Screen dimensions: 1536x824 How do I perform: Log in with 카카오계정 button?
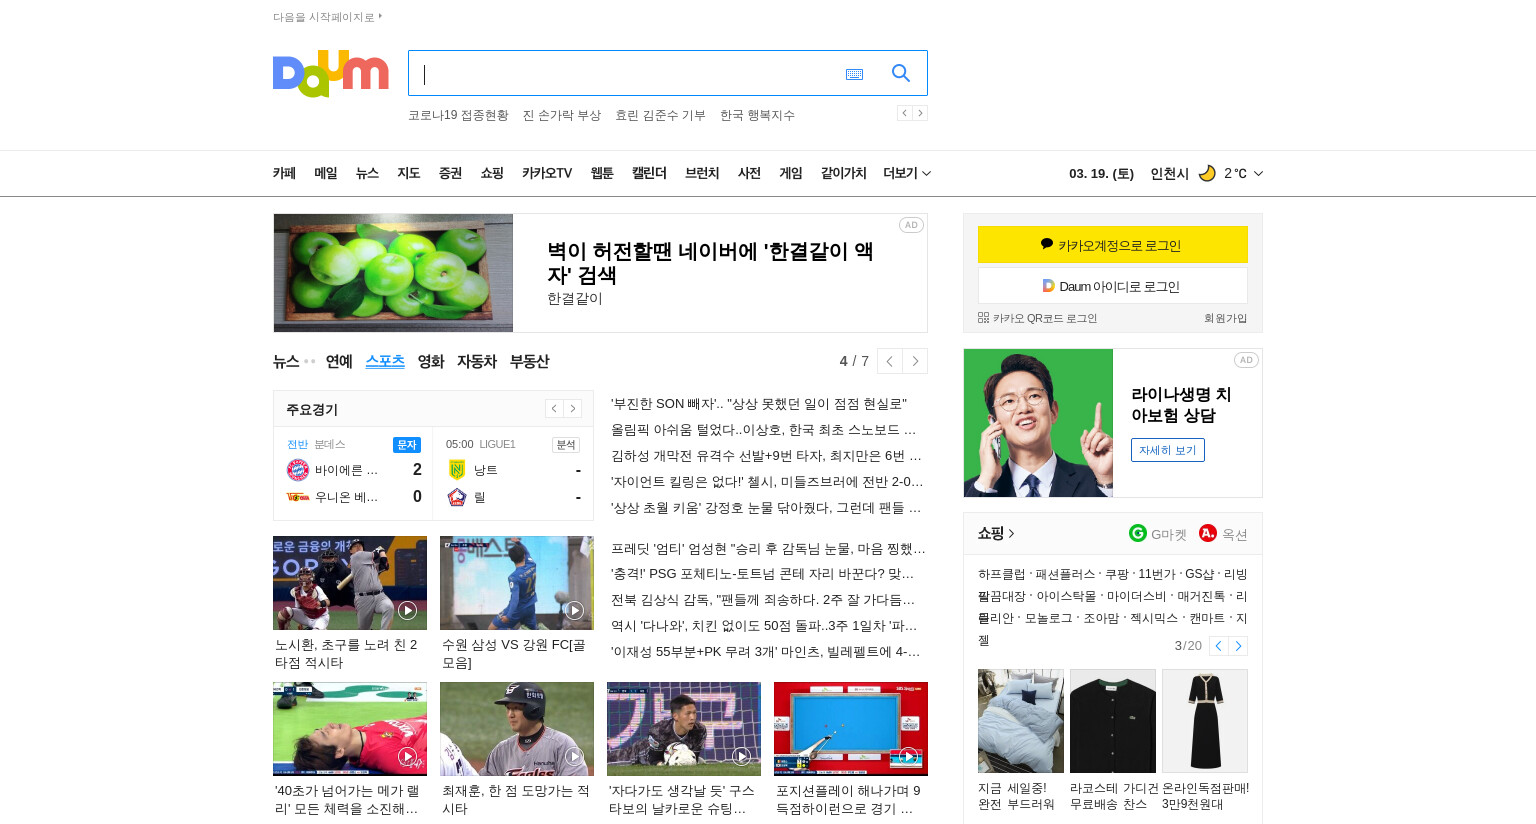pos(1113,244)
